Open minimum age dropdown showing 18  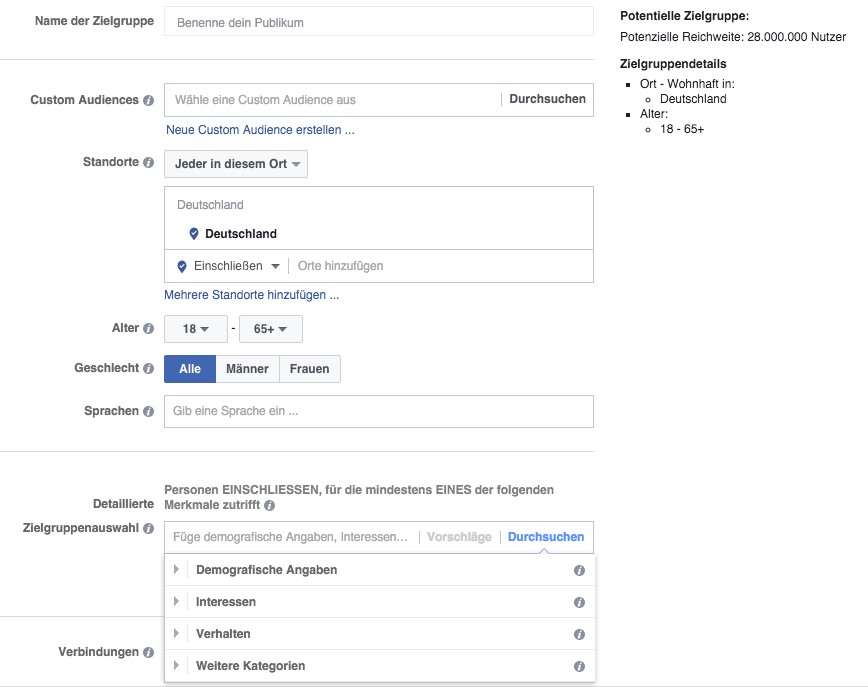point(196,329)
